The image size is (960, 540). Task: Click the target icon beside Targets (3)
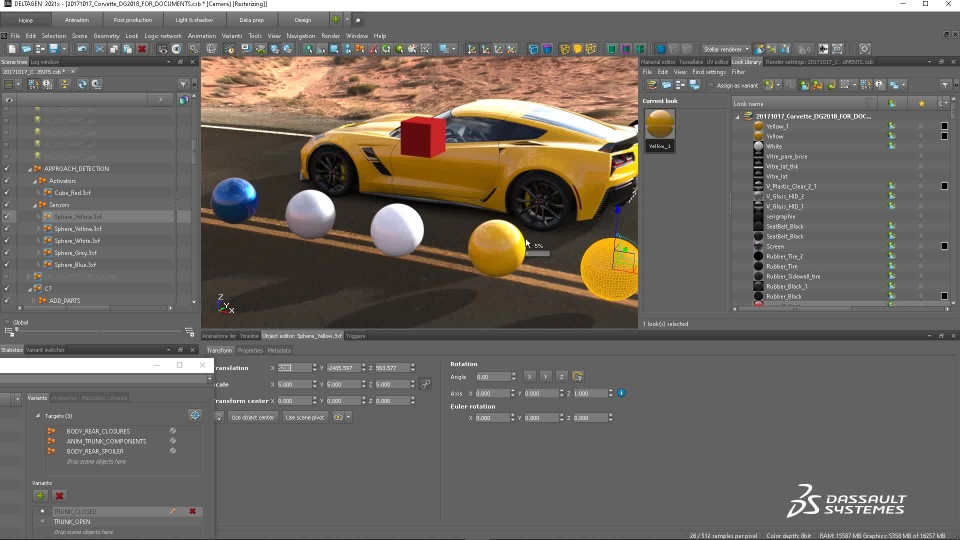tap(195, 415)
